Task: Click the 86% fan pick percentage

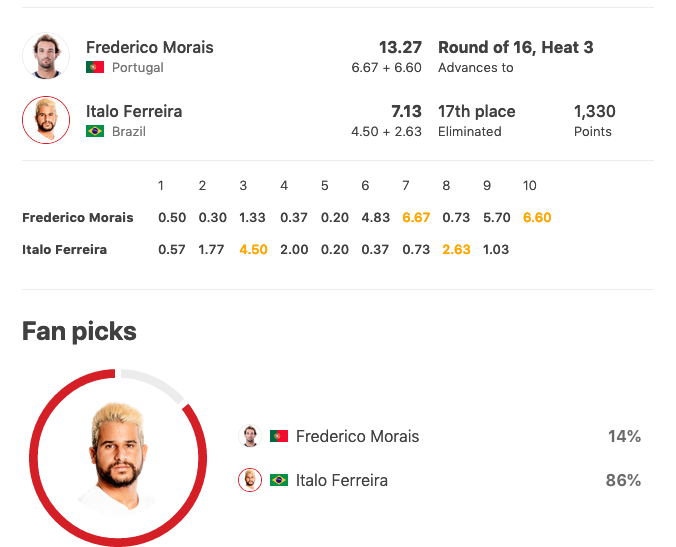Action: 623,480
